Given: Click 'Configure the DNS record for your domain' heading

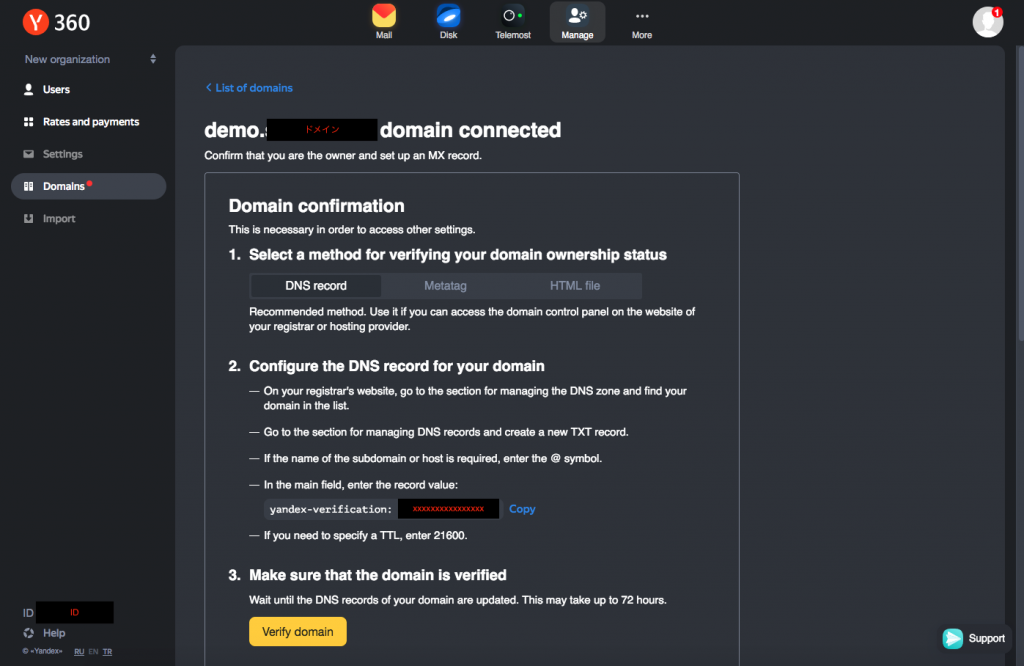Looking at the screenshot, I should (396, 366).
